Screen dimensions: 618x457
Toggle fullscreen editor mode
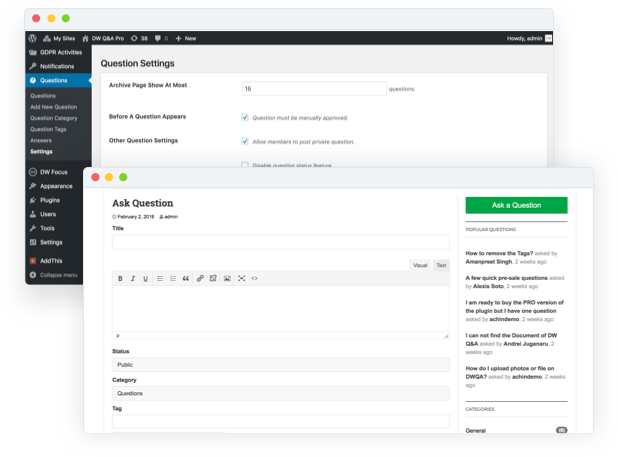(x=242, y=279)
